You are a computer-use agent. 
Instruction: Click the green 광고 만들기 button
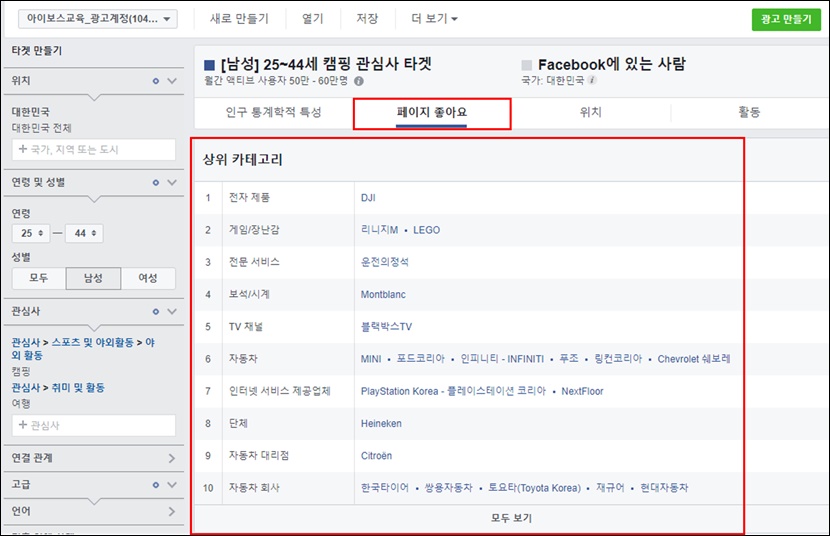pos(786,20)
